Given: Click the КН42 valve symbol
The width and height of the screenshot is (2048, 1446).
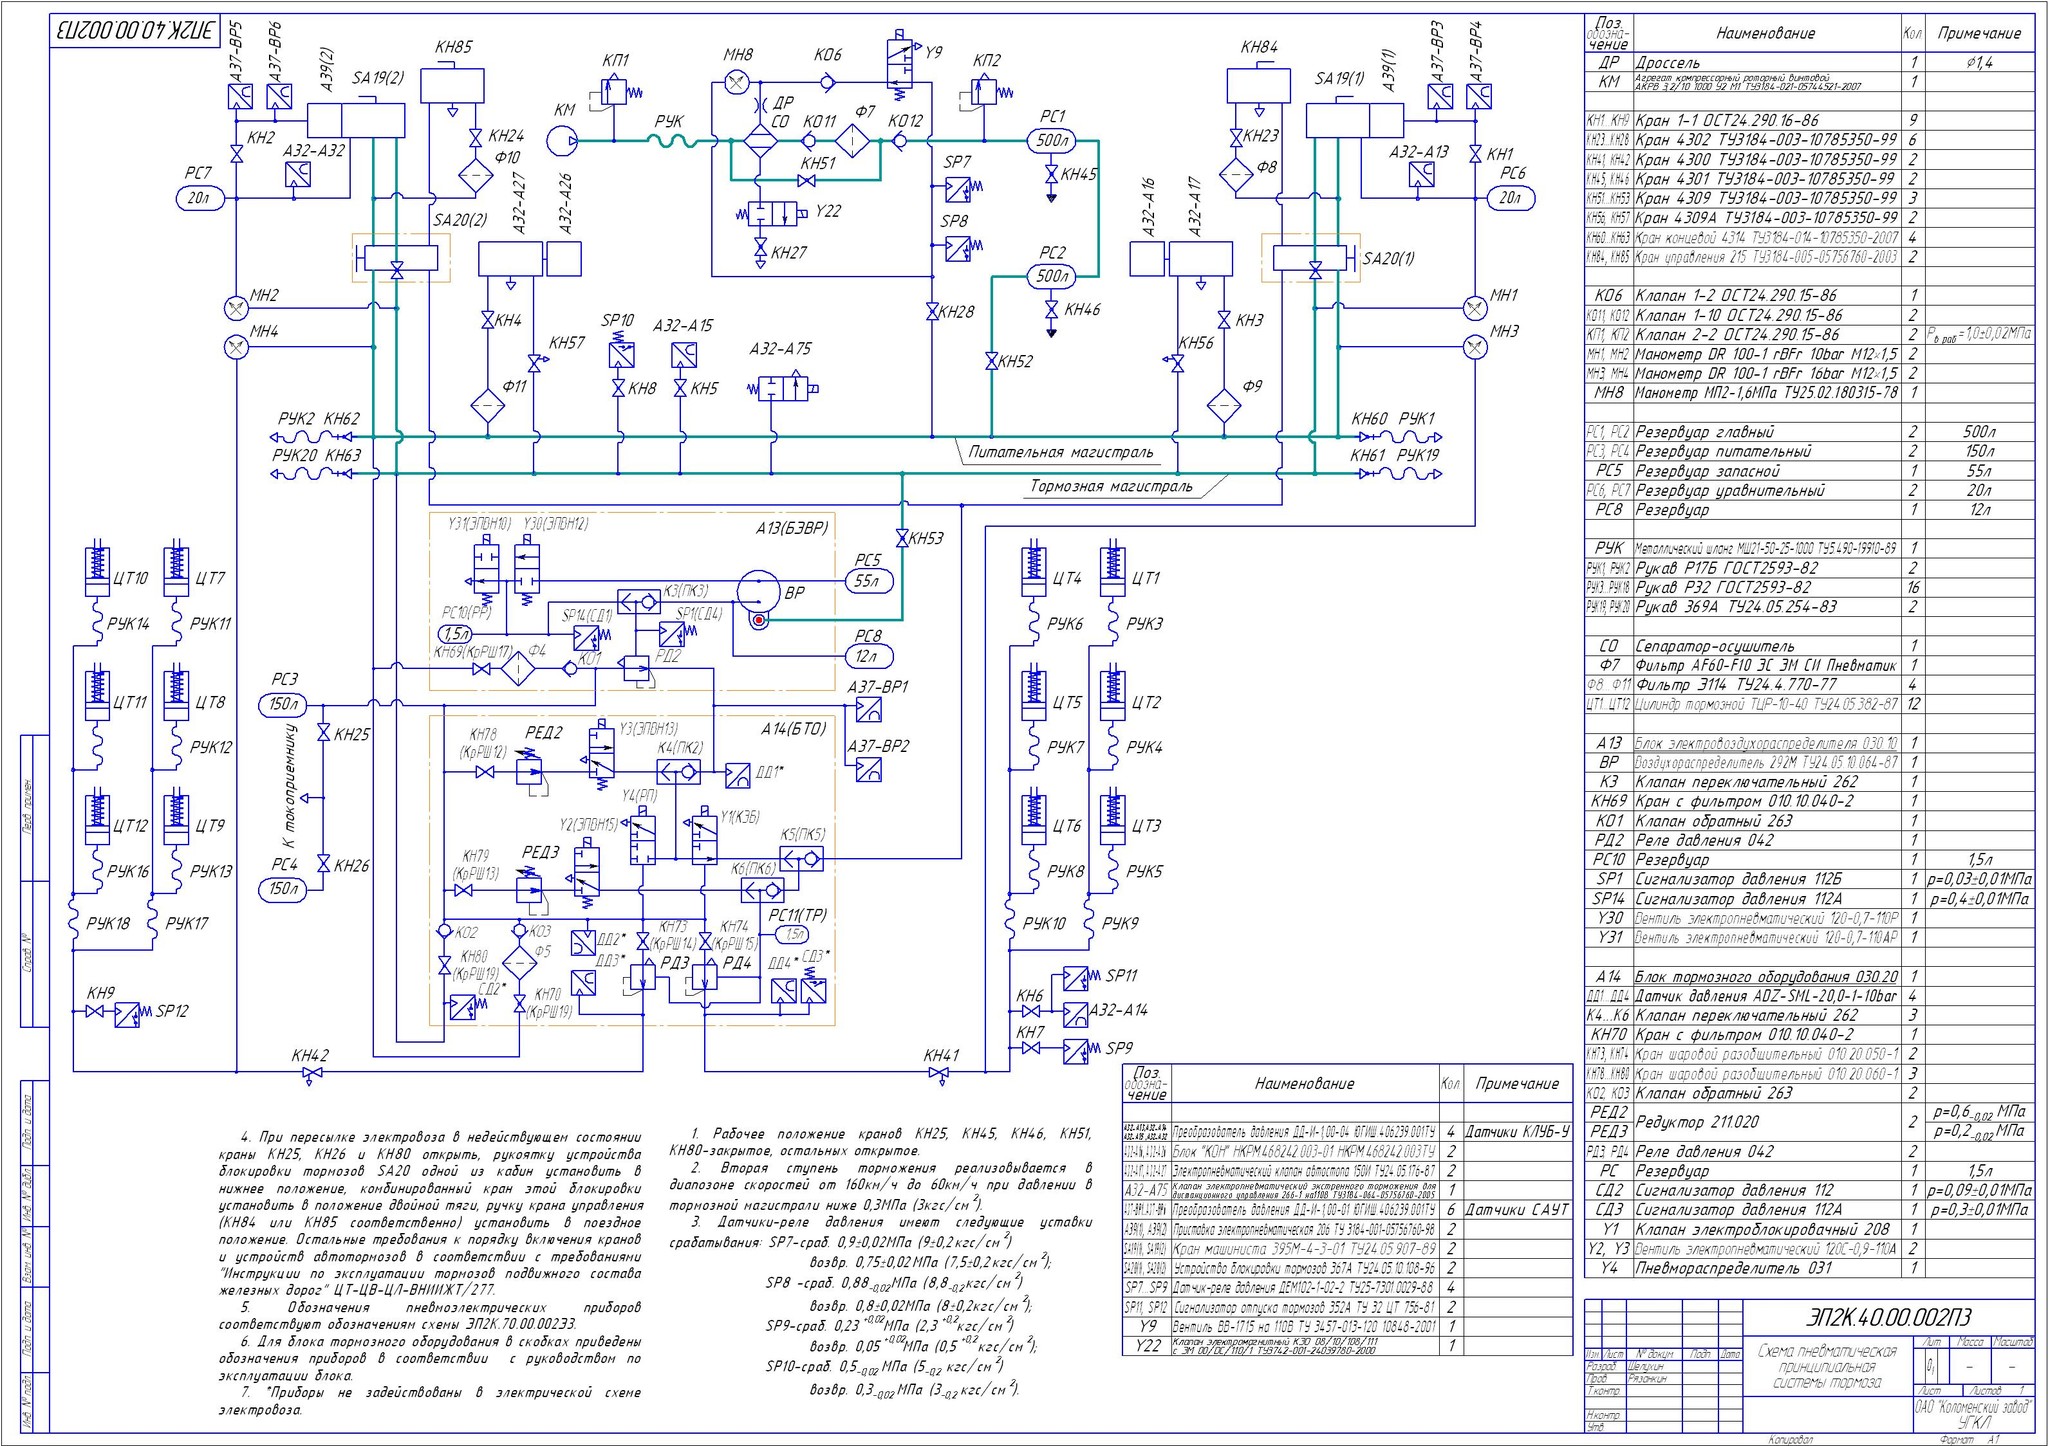Looking at the screenshot, I should coord(310,1073).
